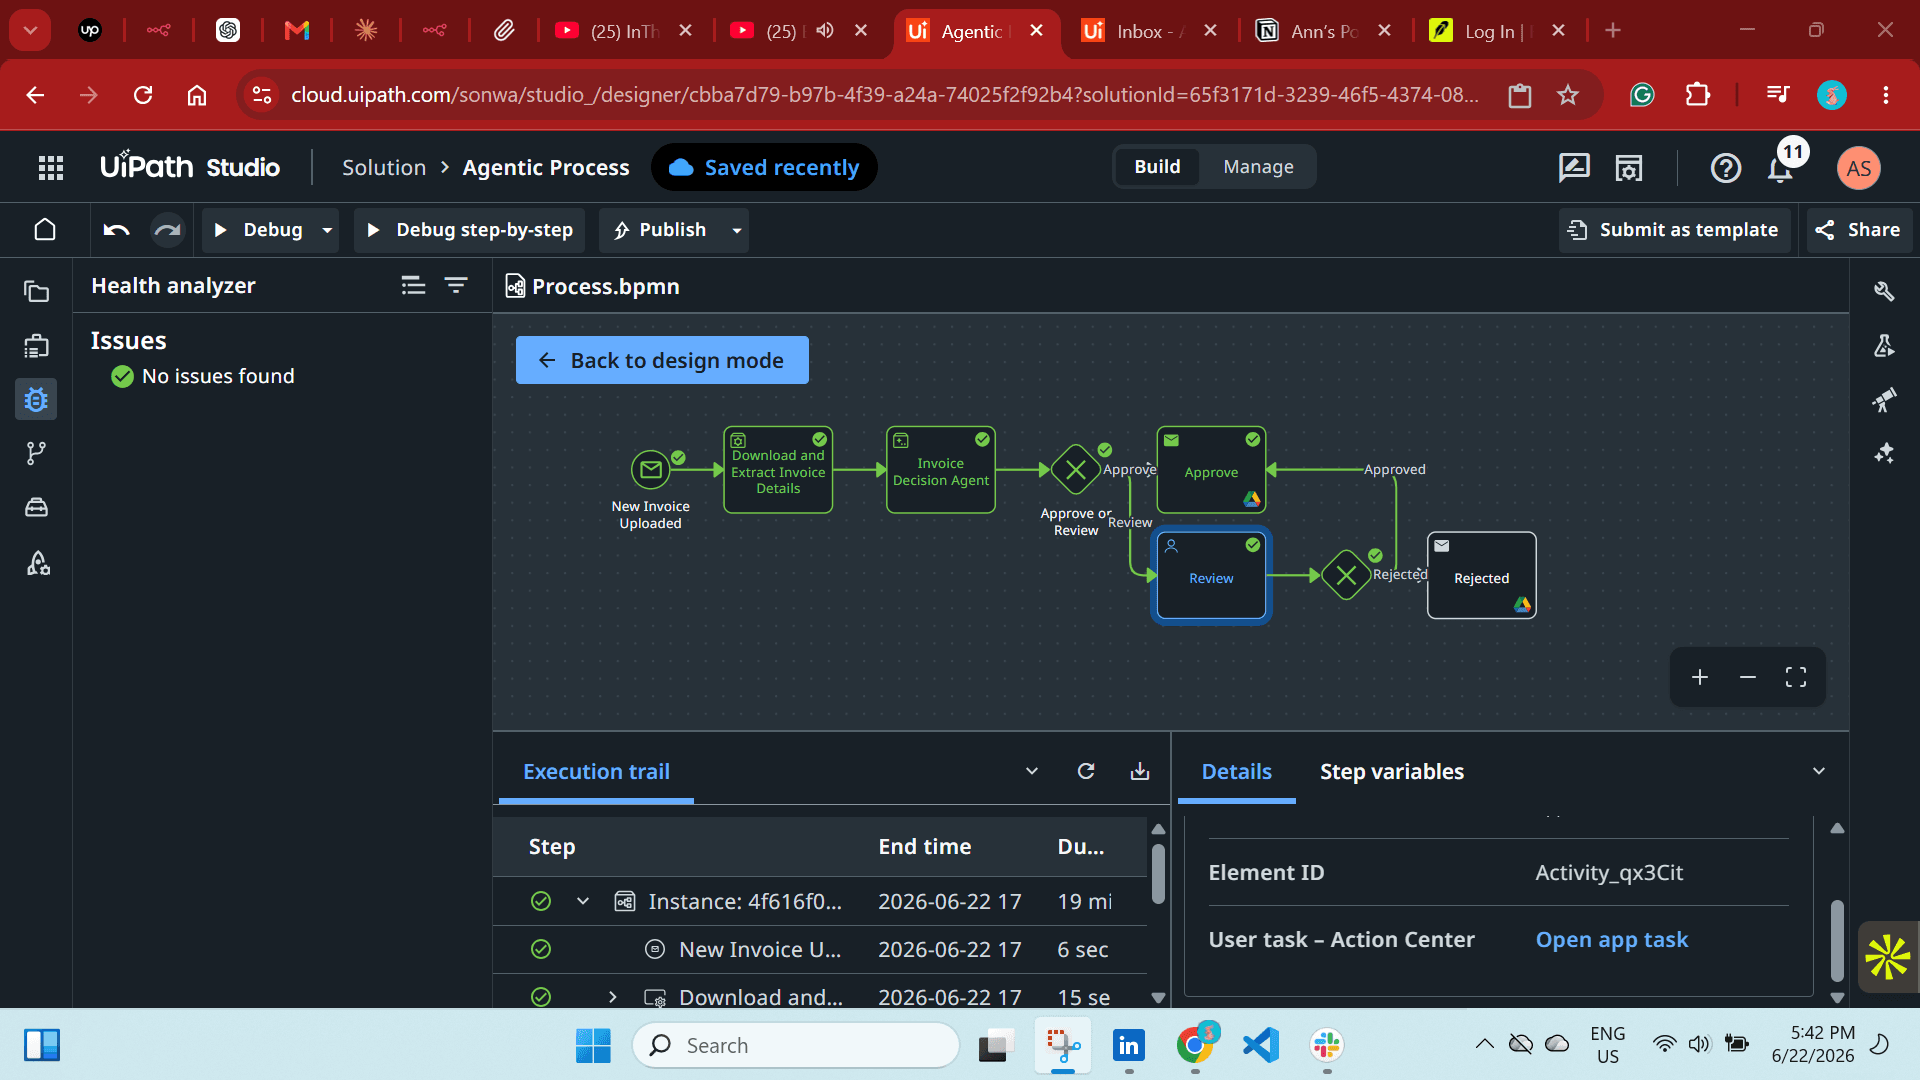The width and height of the screenshot is (1920, 1080).
Task: Open the Windows Start menu
Action: pyautogui.click(x=593, y=1045)
